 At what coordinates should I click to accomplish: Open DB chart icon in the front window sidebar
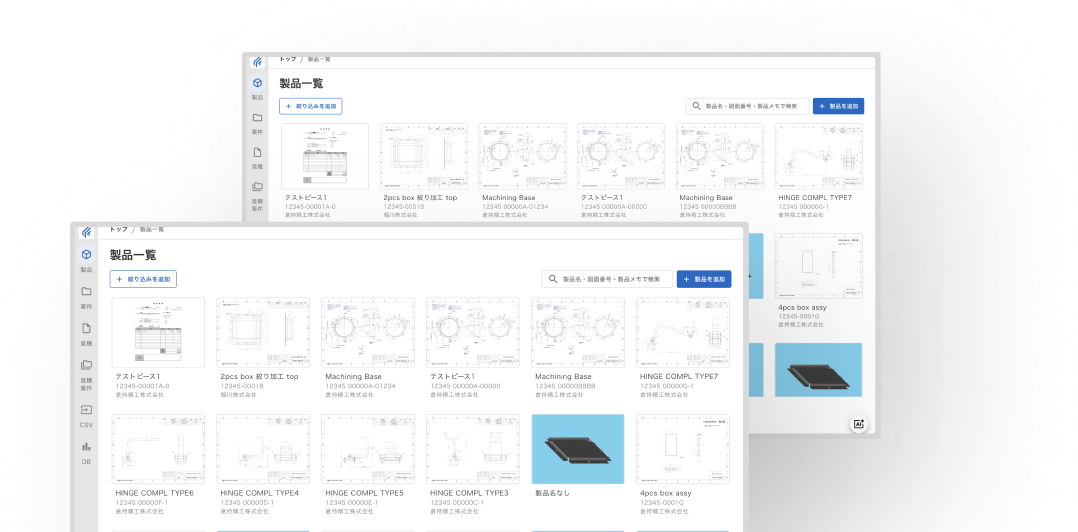click(86, 452)
